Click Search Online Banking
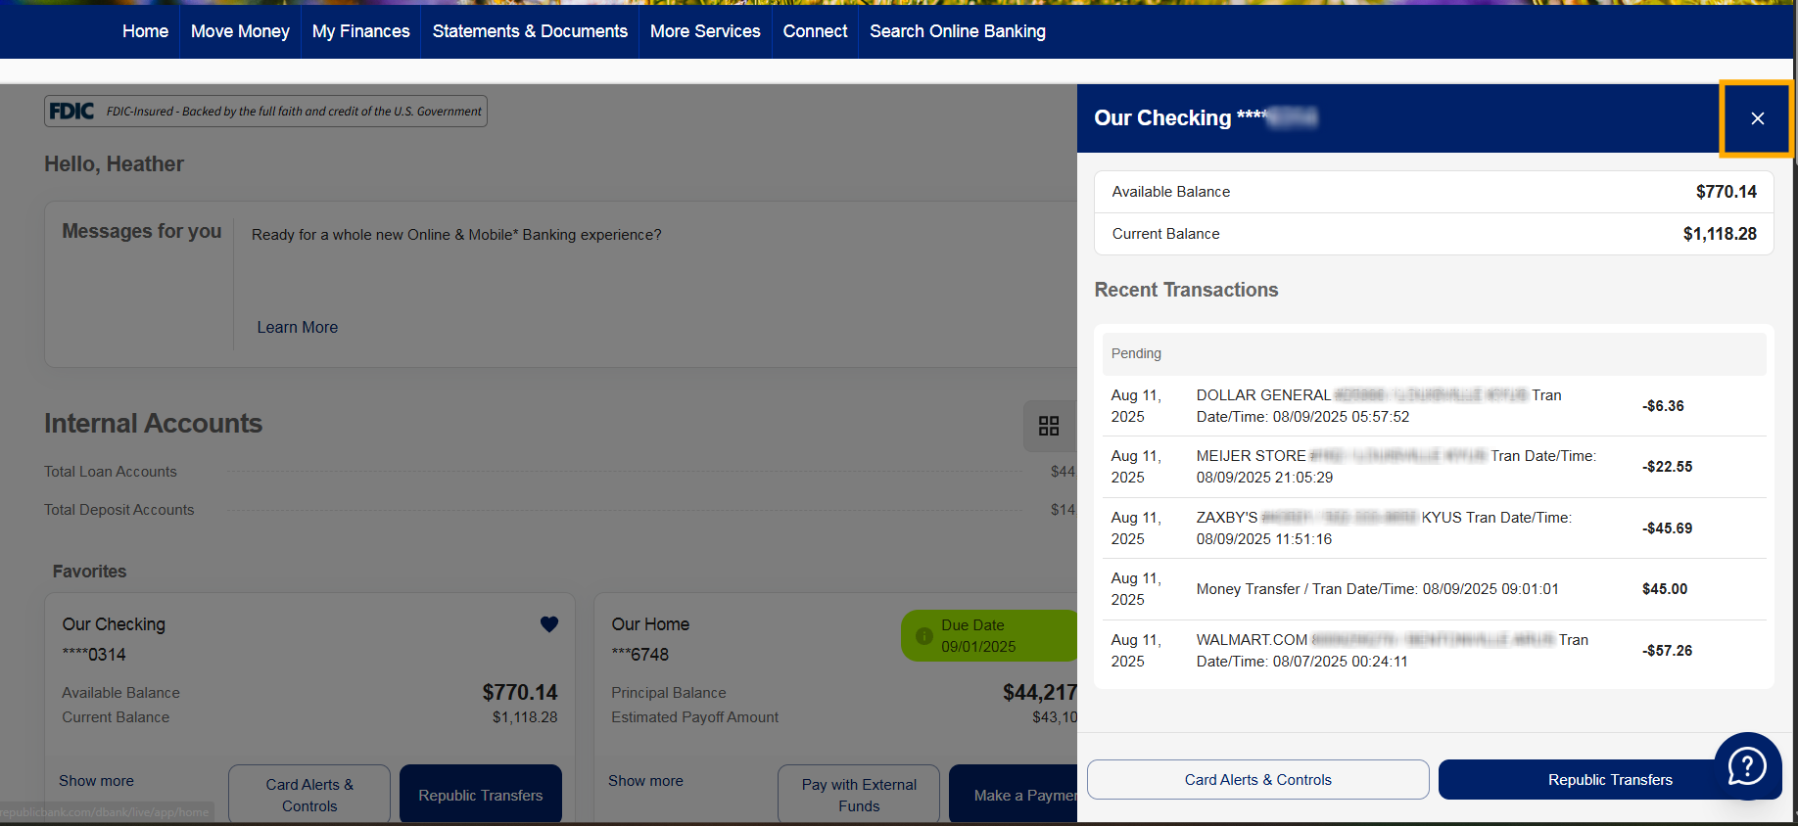 957,31
